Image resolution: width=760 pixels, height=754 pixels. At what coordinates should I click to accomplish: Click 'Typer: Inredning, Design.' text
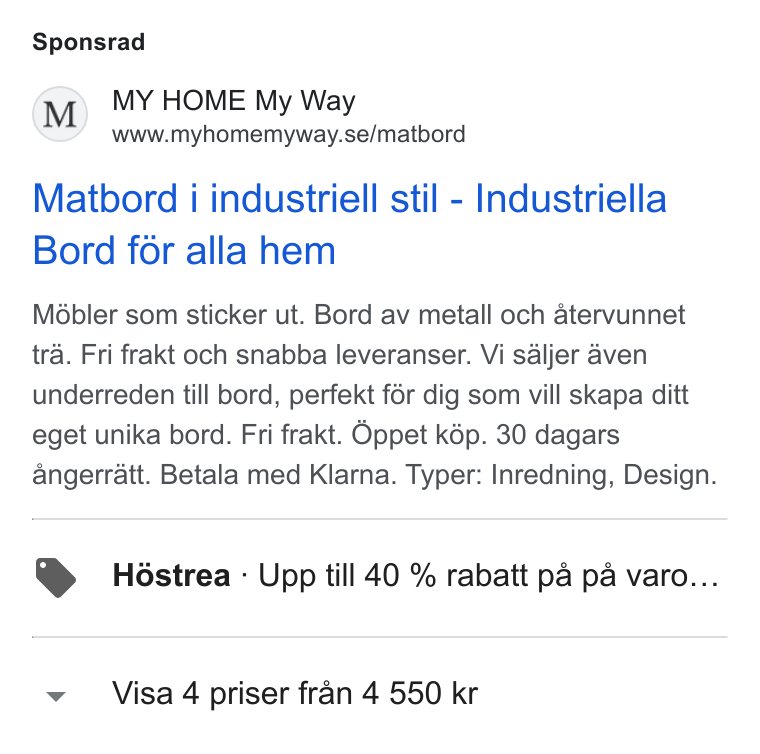[x=561, y=475]
